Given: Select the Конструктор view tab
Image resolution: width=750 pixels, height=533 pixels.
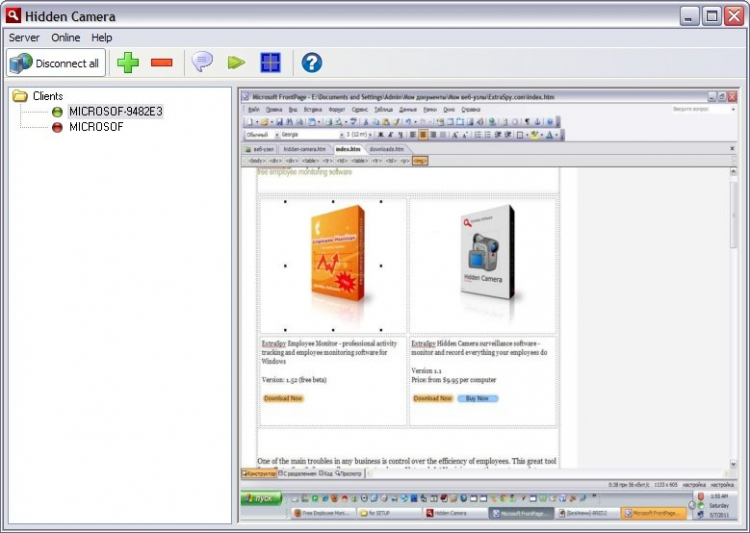Looking at the screenshot, I should (x=259, y=474).
